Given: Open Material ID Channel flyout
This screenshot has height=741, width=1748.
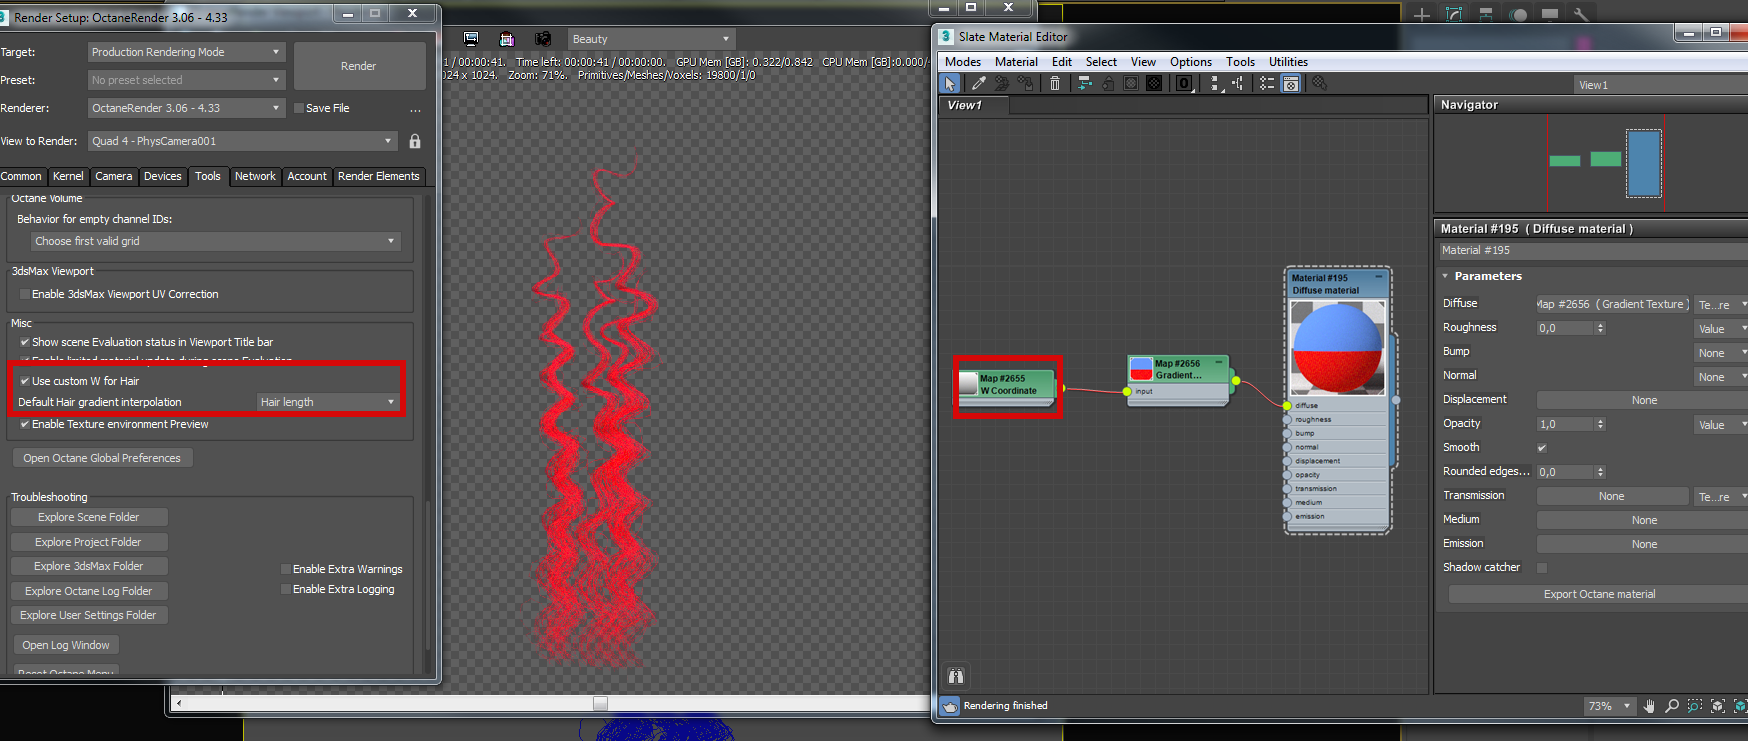Looking at the screenshot, I should coord(1184,84).
